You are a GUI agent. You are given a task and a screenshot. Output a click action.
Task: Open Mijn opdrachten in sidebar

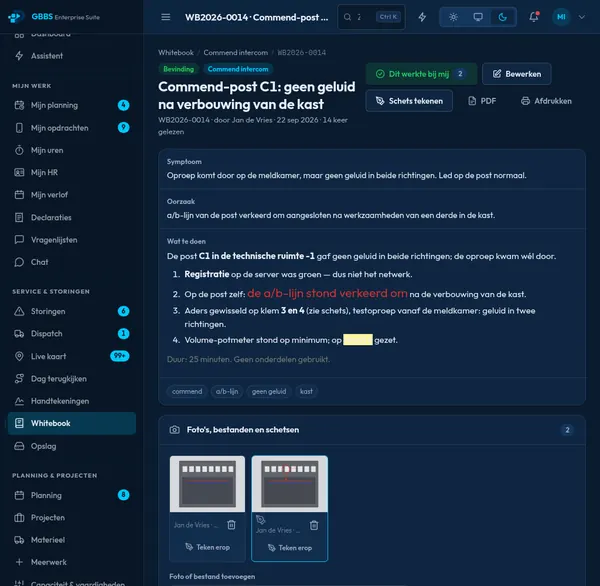tap(72, 128)
